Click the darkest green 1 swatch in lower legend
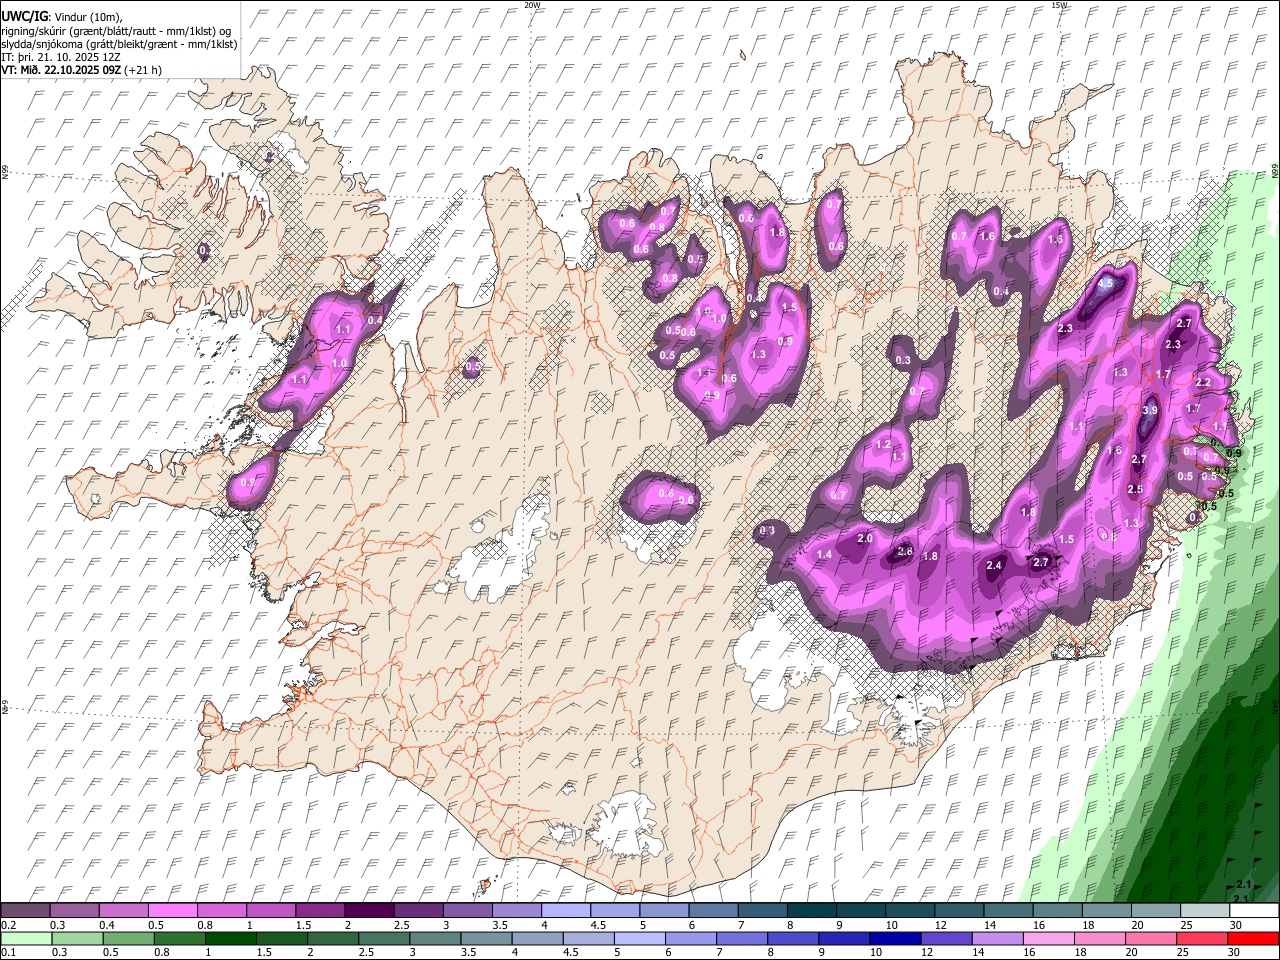This screenshot has height=960, width=1280. pos(230,939)
